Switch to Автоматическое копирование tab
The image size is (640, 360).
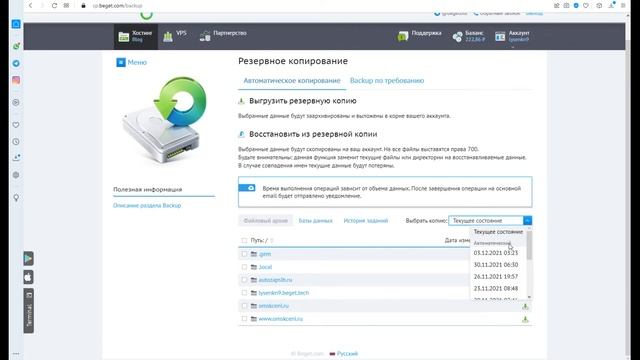(292, 80)
